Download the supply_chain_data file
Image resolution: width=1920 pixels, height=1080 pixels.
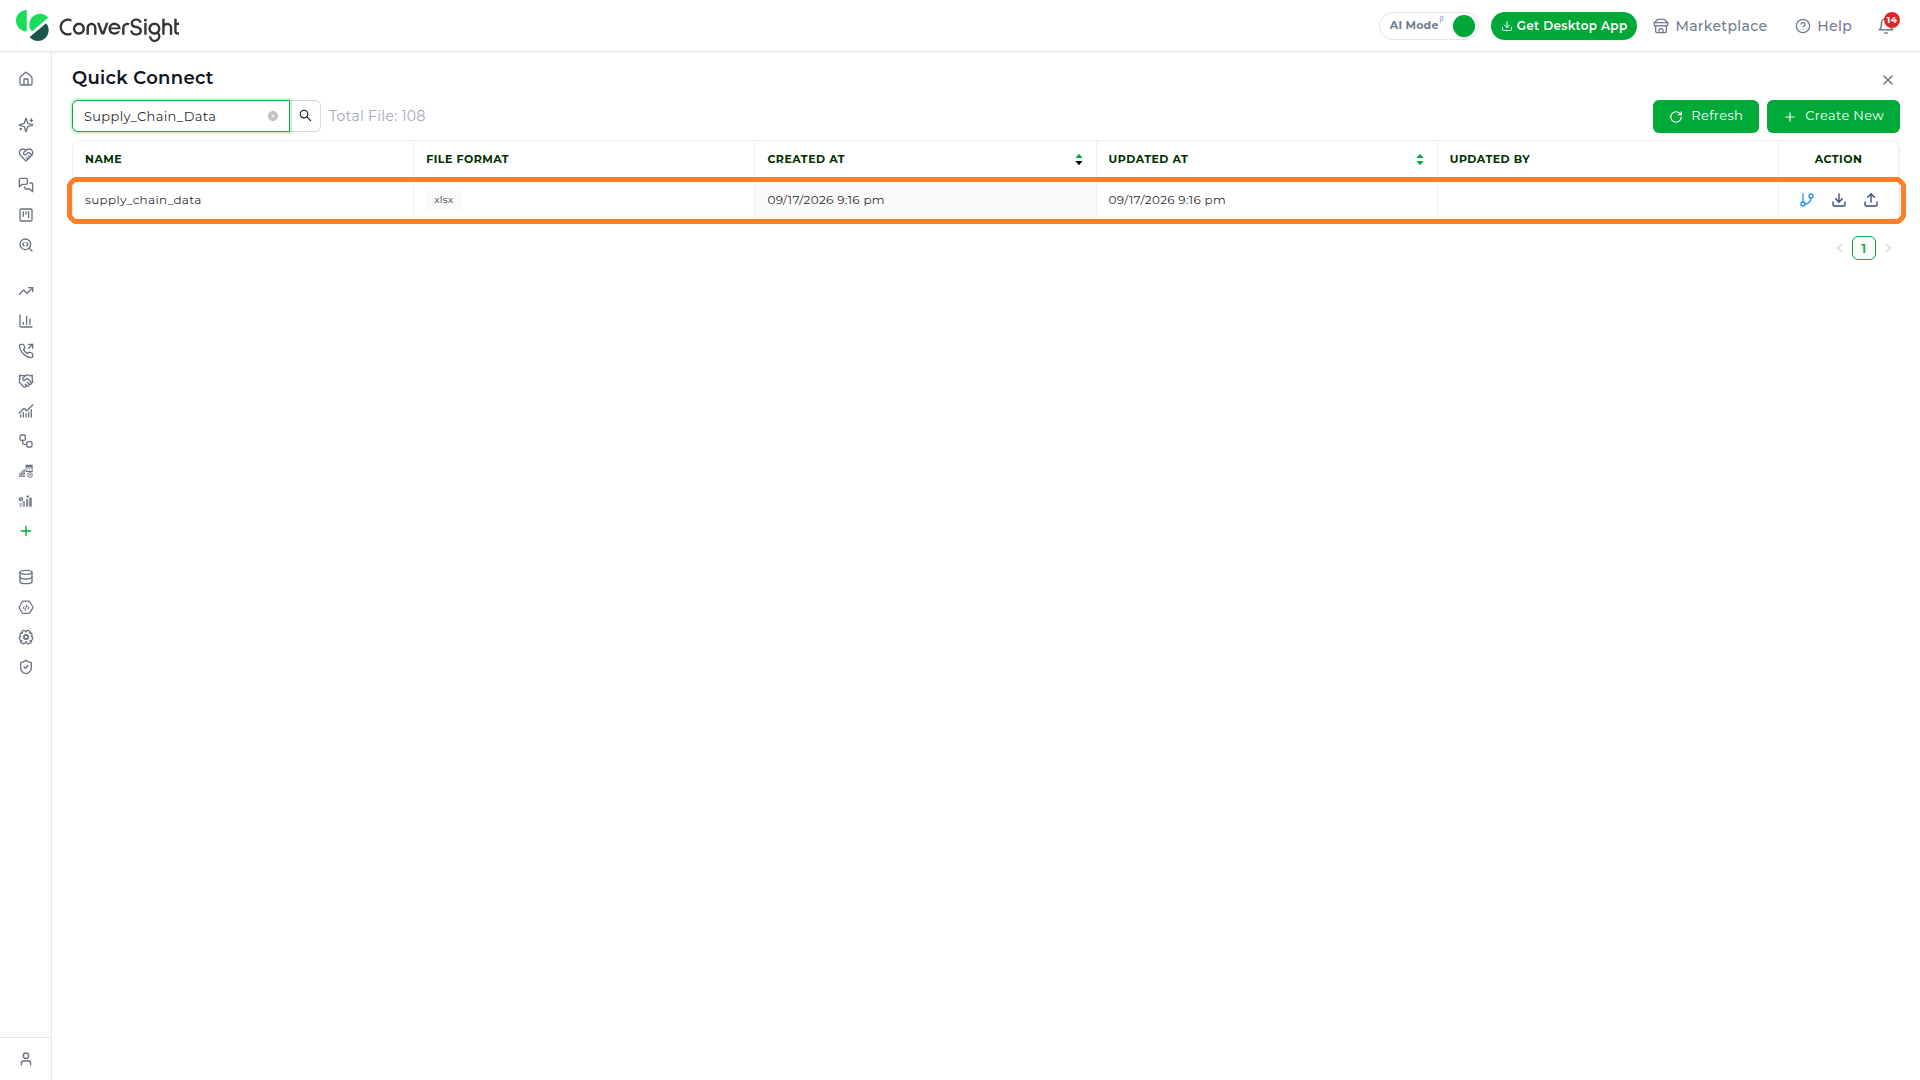[x=1839, y=200]
